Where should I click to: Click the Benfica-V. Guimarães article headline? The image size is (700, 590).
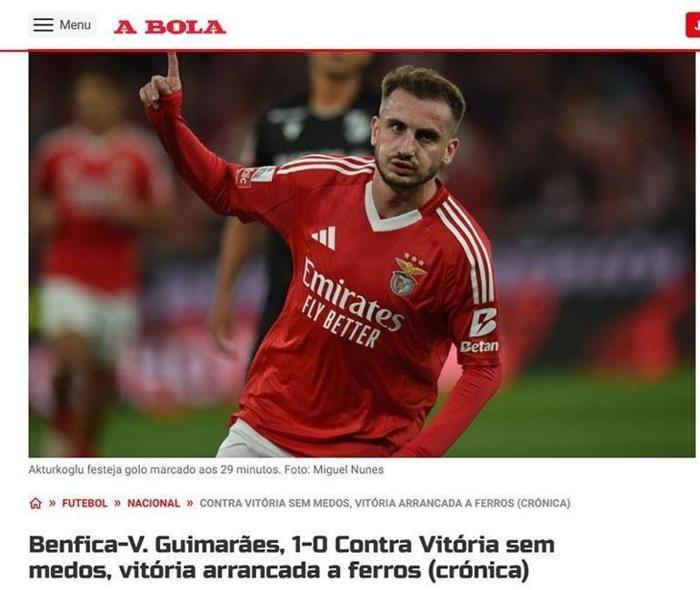click(x=292, y=557)
